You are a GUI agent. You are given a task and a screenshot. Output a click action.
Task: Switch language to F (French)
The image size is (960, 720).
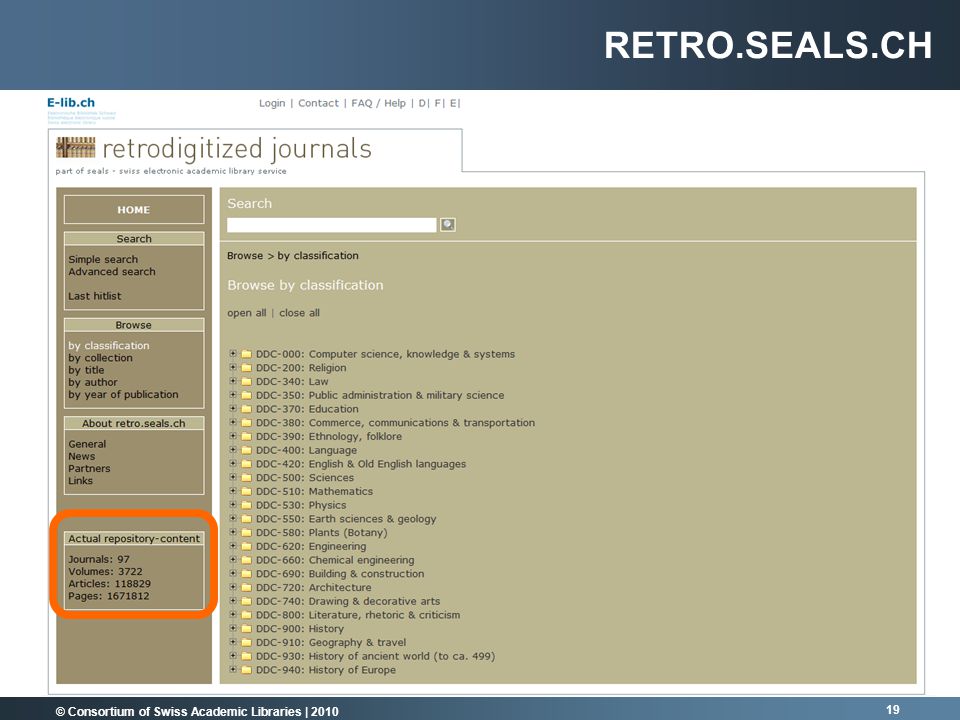(438, 103)
